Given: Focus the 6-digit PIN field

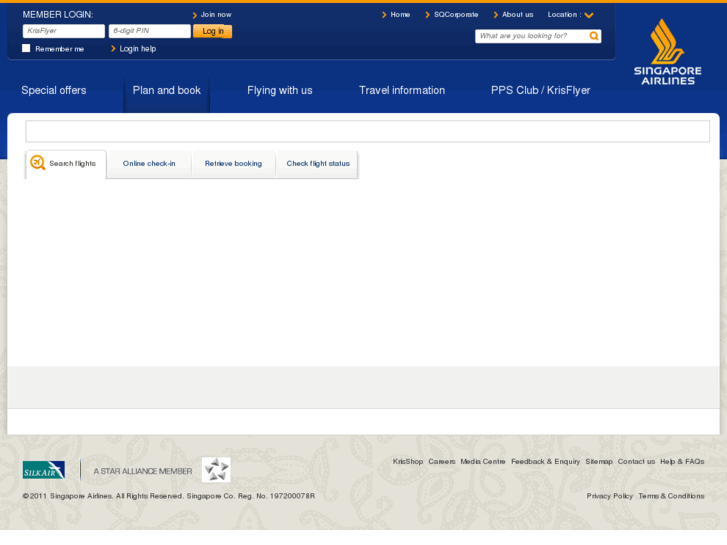Looking at the screenshot, I should click(149, 31).
